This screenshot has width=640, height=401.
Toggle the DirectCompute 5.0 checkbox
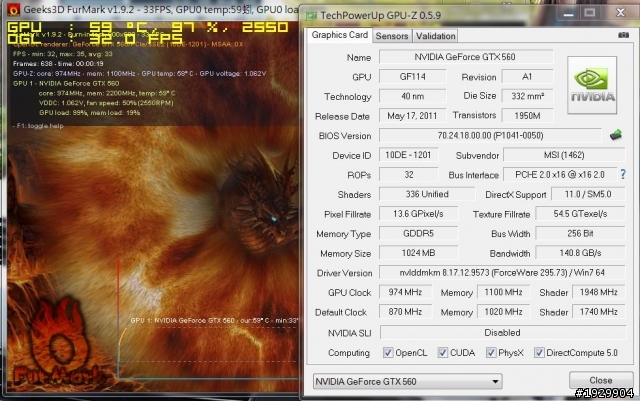pyautogui.click(x=539, y=352)
